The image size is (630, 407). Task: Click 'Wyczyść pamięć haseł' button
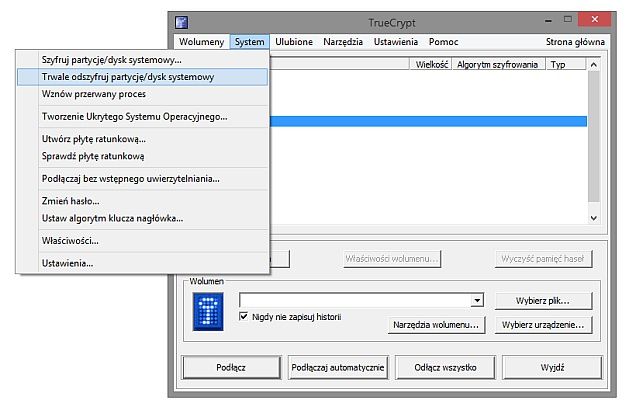[x=543, y=259]
